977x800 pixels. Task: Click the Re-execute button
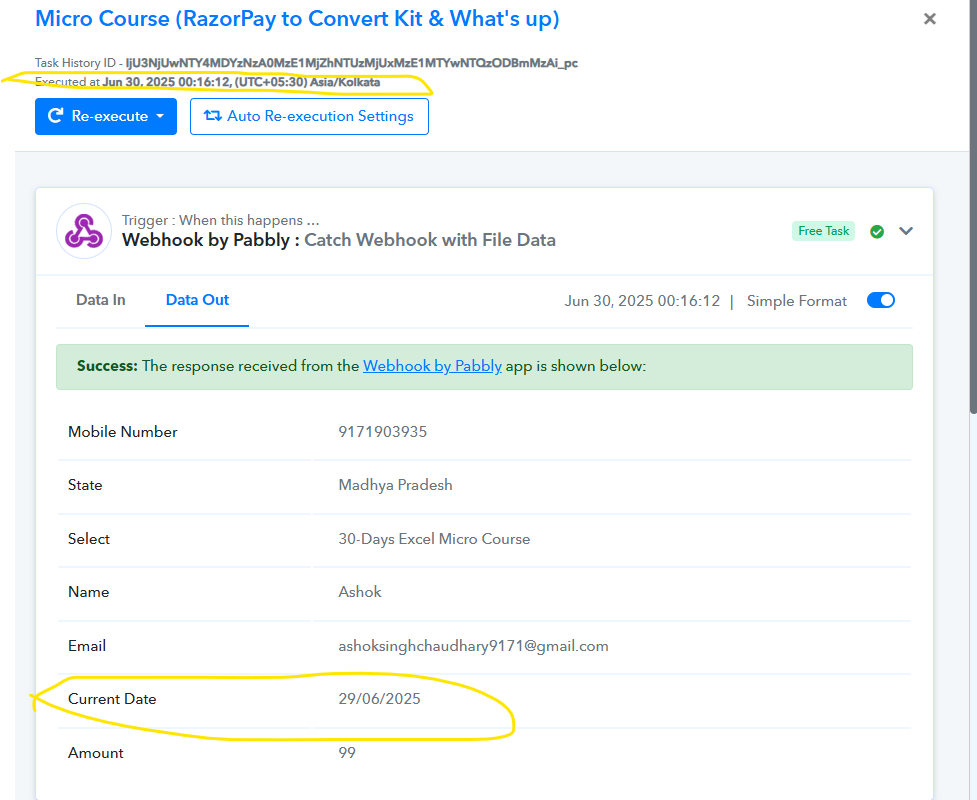(106, 117)
